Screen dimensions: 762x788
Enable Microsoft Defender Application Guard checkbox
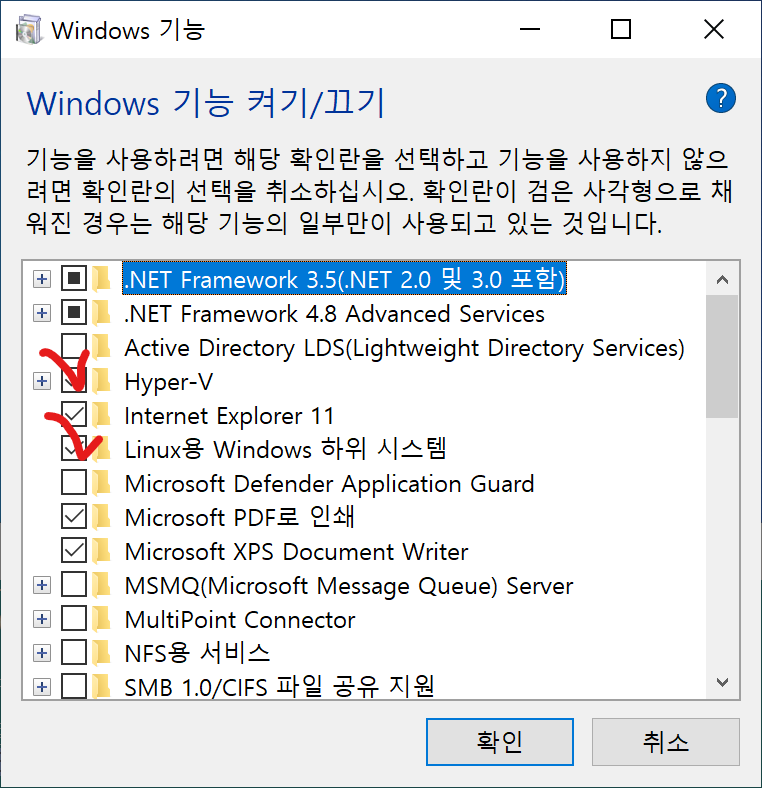pos(74,482)
